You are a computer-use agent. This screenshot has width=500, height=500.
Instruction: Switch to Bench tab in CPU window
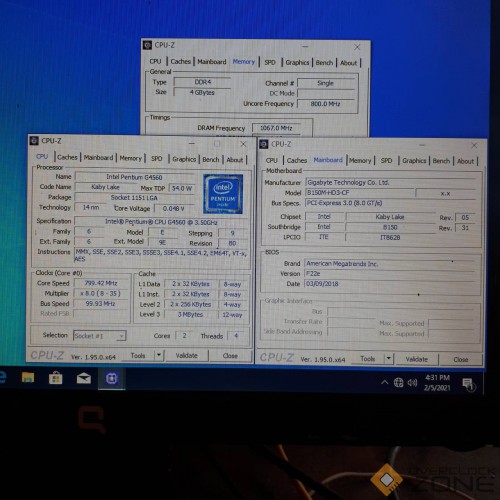(211, 159)
